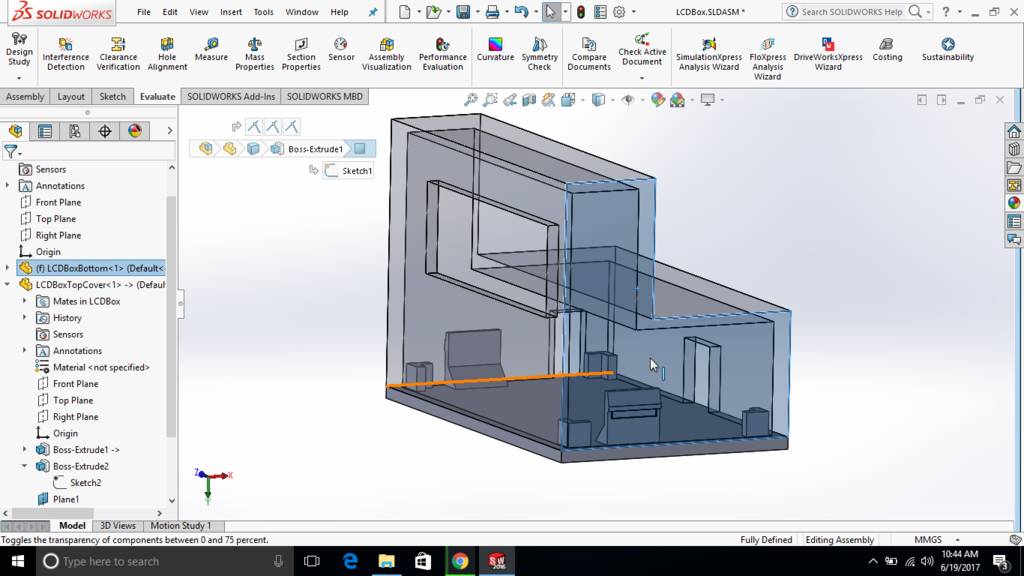1024x576 pixels.
Task: Open the Design Study tool
Action: tap(19, 51)
